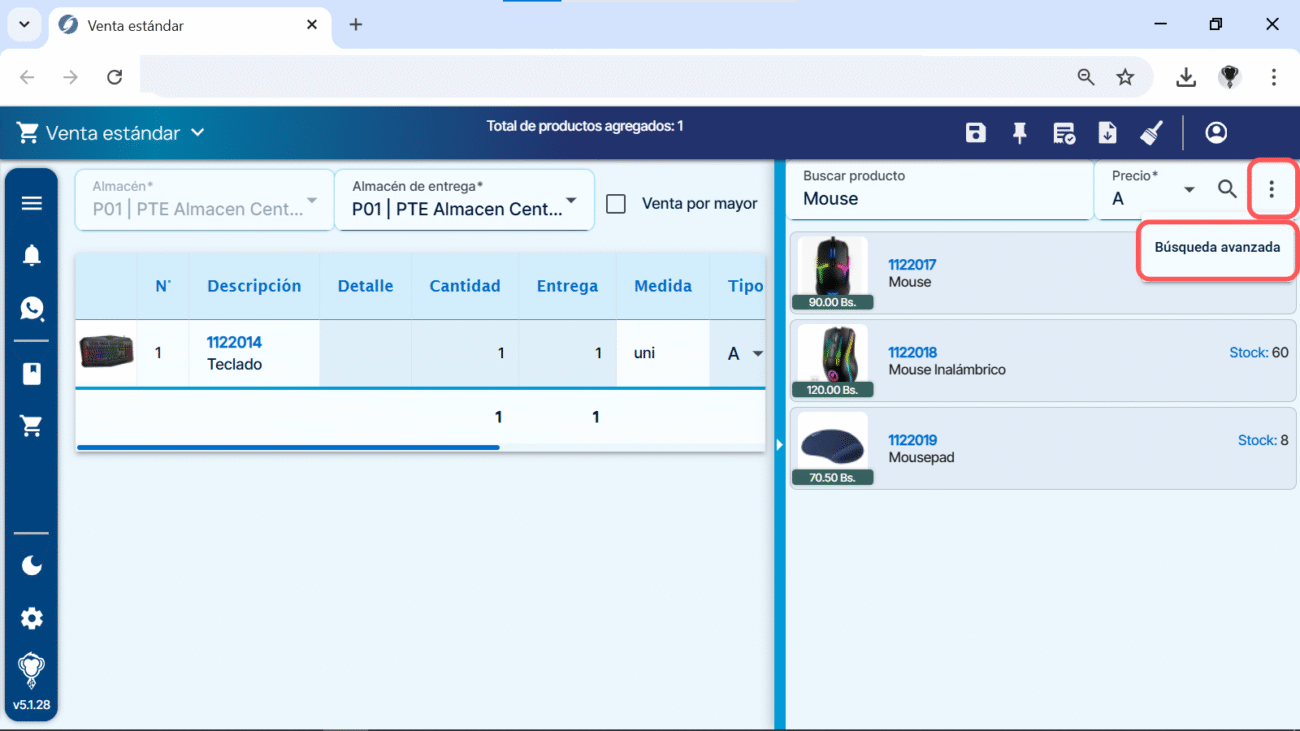1300x731 pixels.
Task: Click the table's blue horizontal scrollbar
Action: (x=288, y=447)
